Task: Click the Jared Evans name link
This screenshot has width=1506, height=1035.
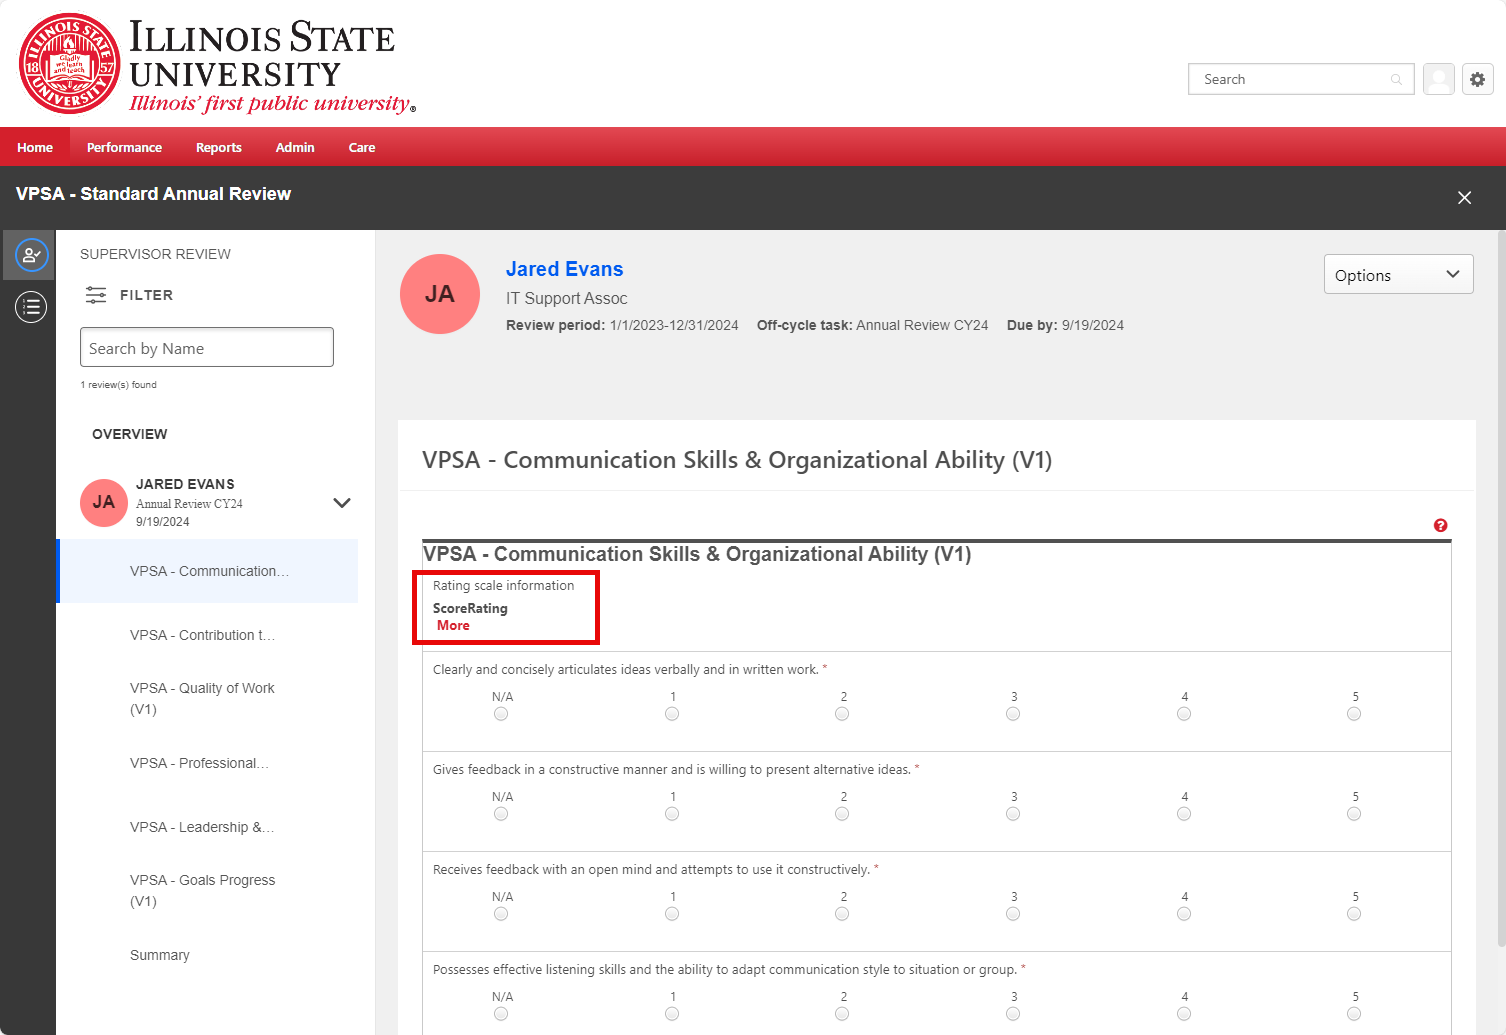Action: tap(564, 269)
